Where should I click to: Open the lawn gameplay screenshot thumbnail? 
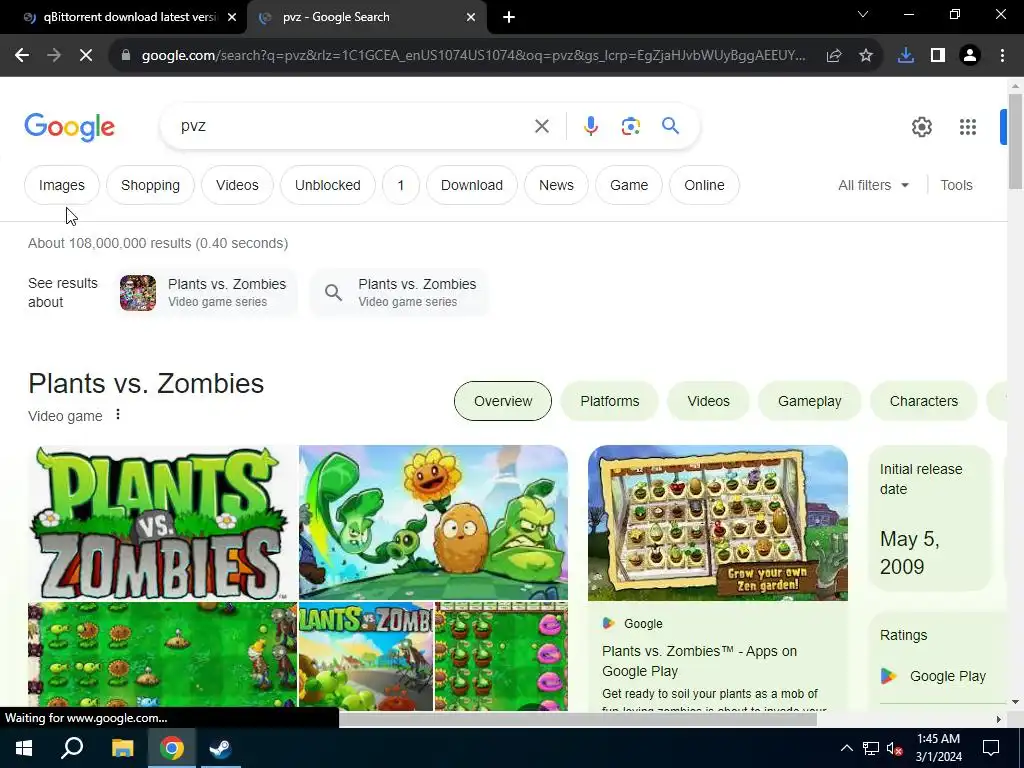coord(162,655)
